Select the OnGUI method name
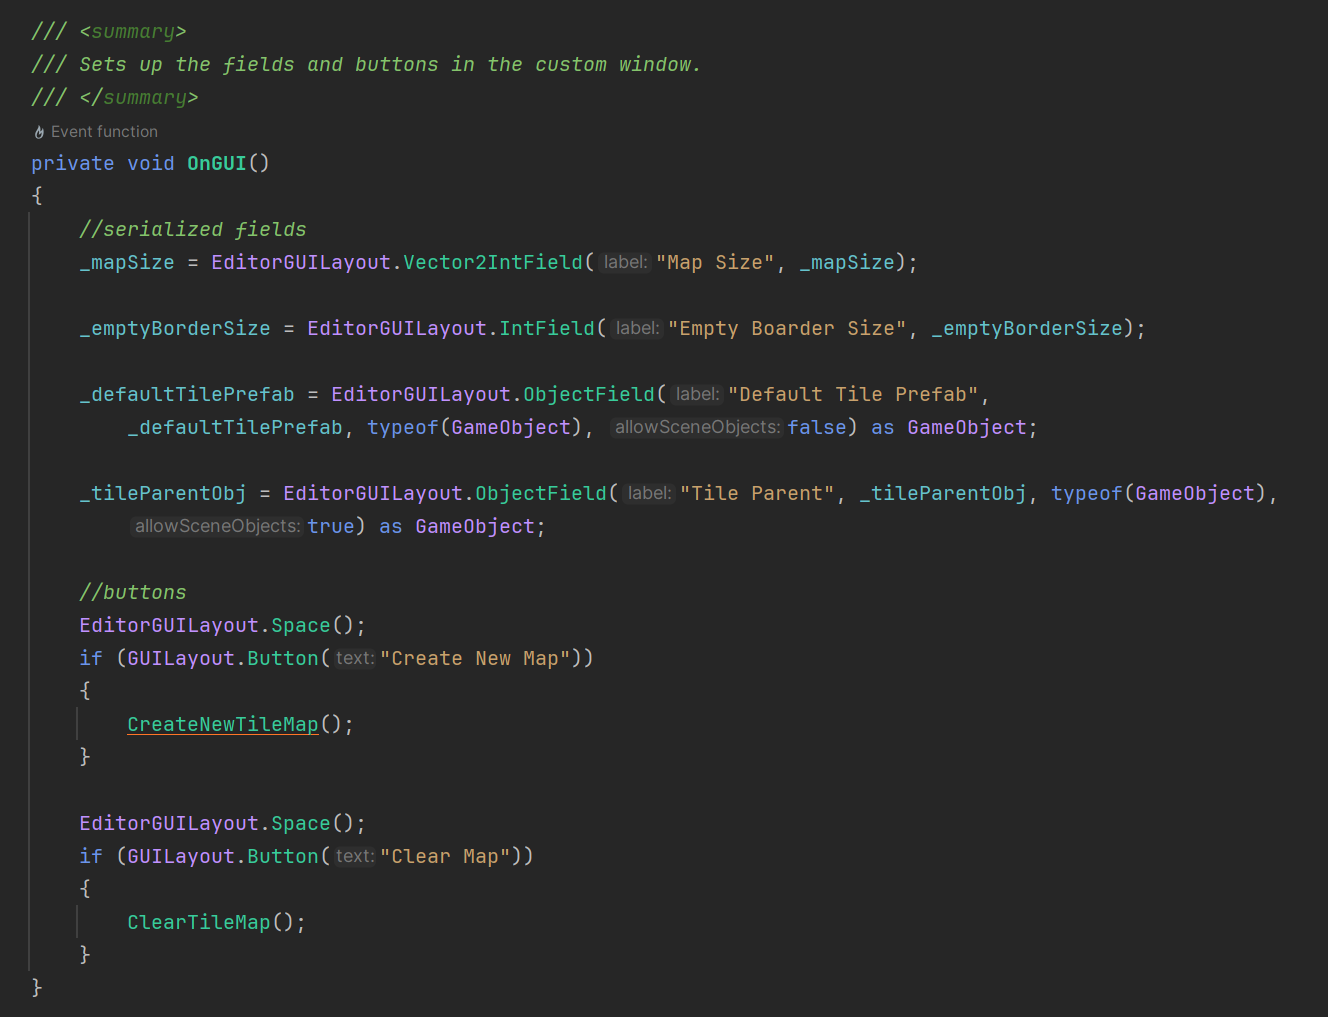1328x1017 pixels. pyautogui.click(x=216, y=162)
